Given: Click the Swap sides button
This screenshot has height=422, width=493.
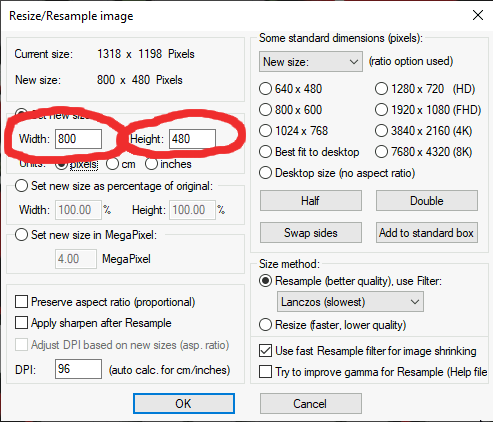Looking at the screenshot, I should tap(311, 233).
